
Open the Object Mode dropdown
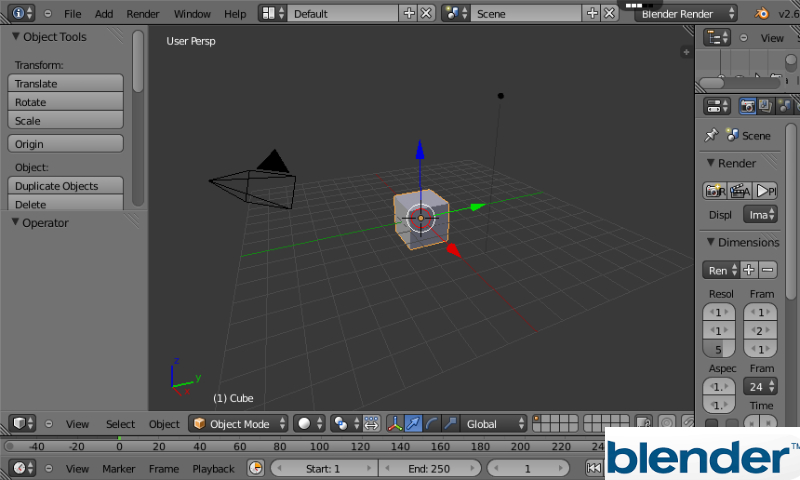pyautogui.click(x=238, y=424)
